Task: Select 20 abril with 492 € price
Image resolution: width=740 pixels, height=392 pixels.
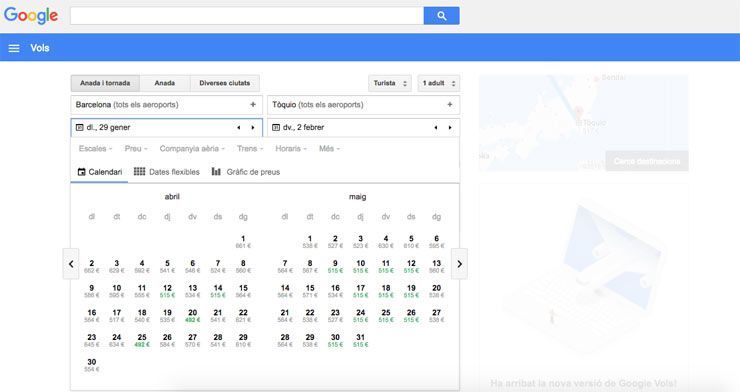Action: coord(193,316)
